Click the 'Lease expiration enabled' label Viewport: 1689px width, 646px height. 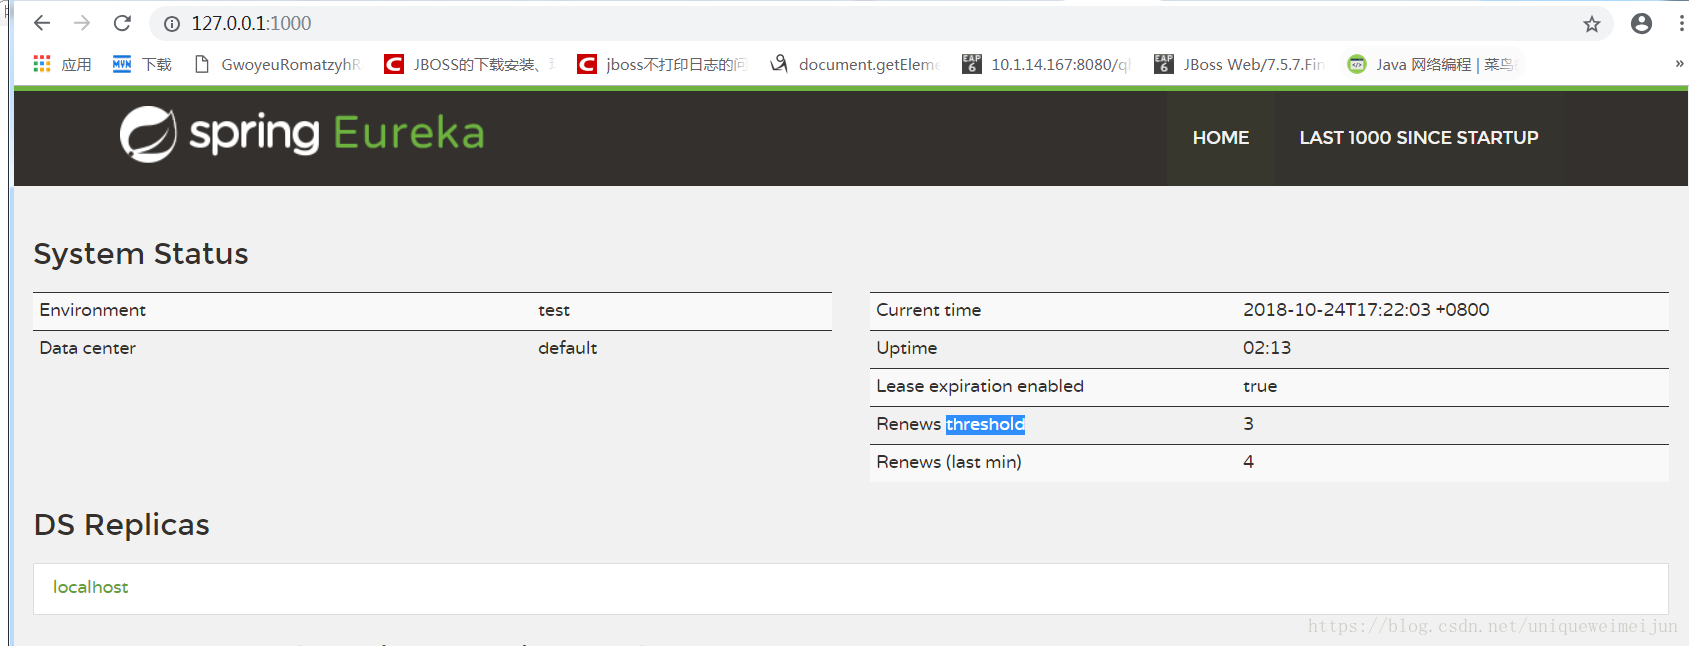[980, 386]
